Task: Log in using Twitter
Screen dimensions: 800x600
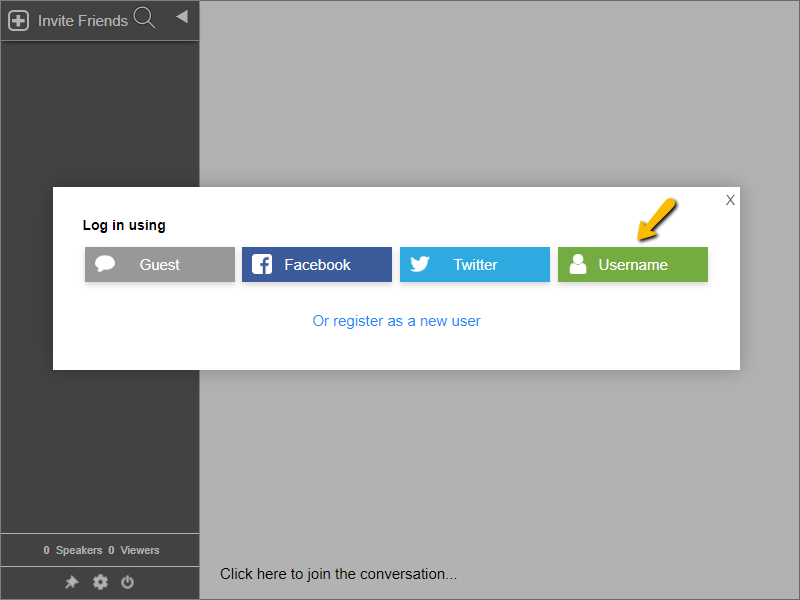Action: point(474,264)
